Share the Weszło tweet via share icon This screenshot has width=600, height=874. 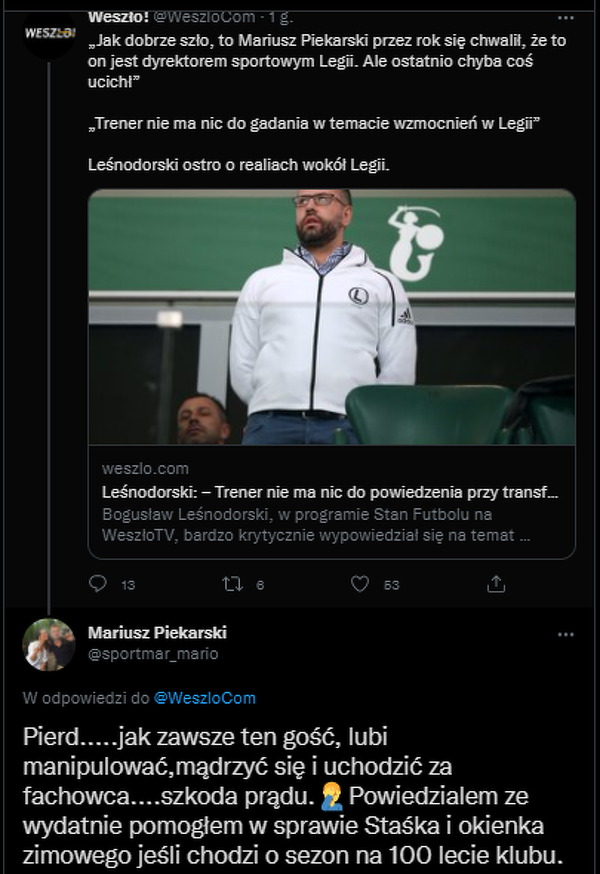495,584
